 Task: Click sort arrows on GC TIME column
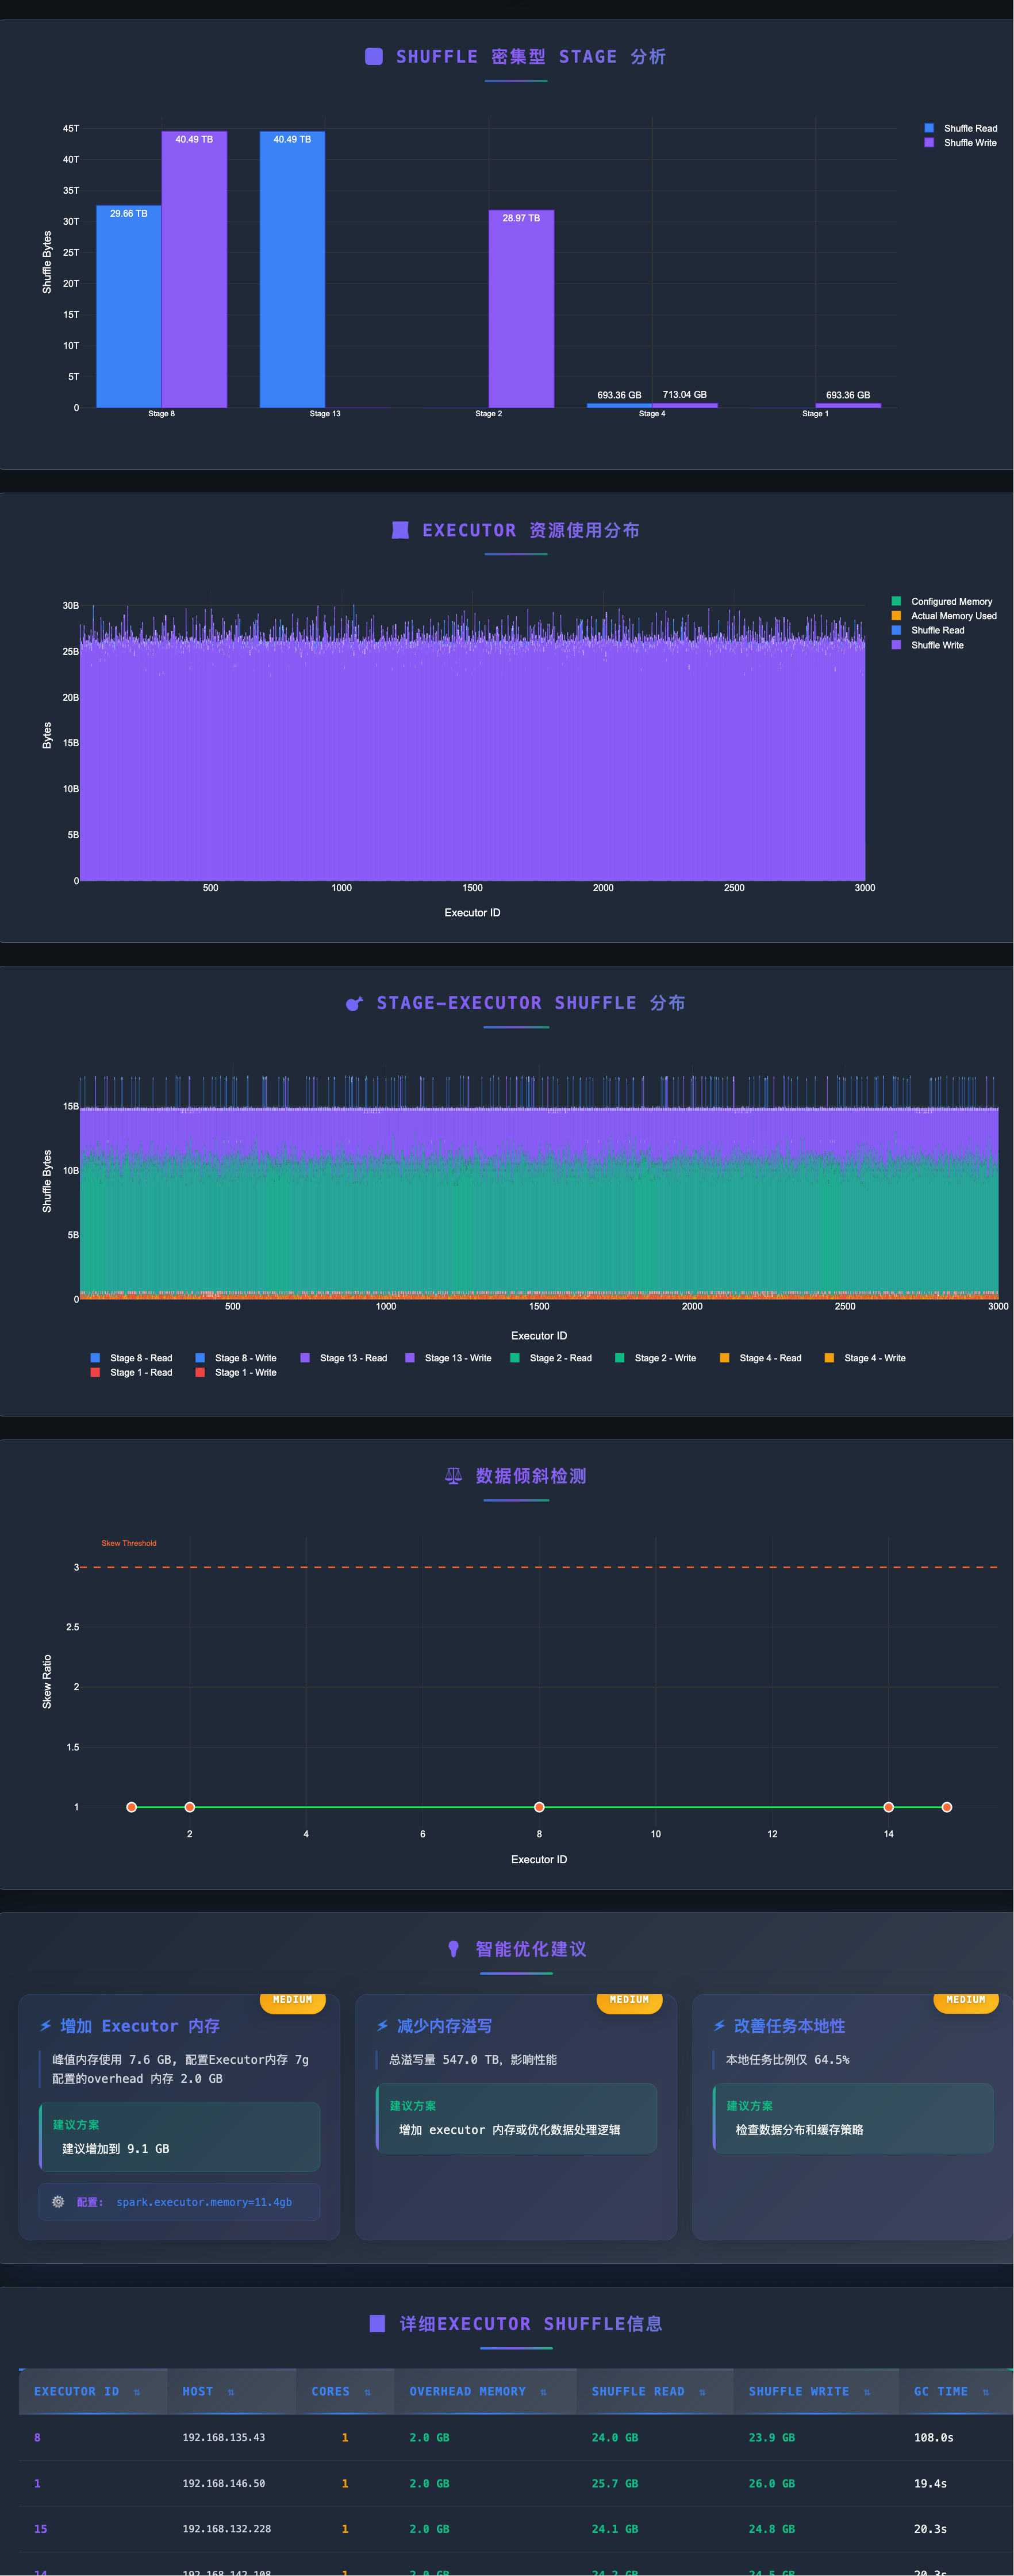coord(985,2392)
